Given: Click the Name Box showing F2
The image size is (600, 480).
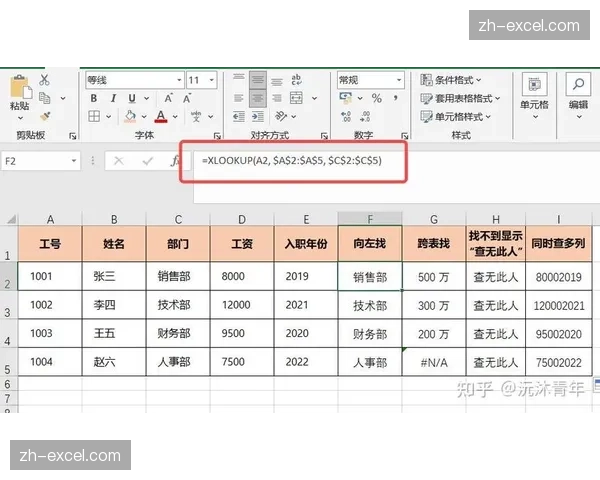Looking at the screenshot, I should pos(41,161).
